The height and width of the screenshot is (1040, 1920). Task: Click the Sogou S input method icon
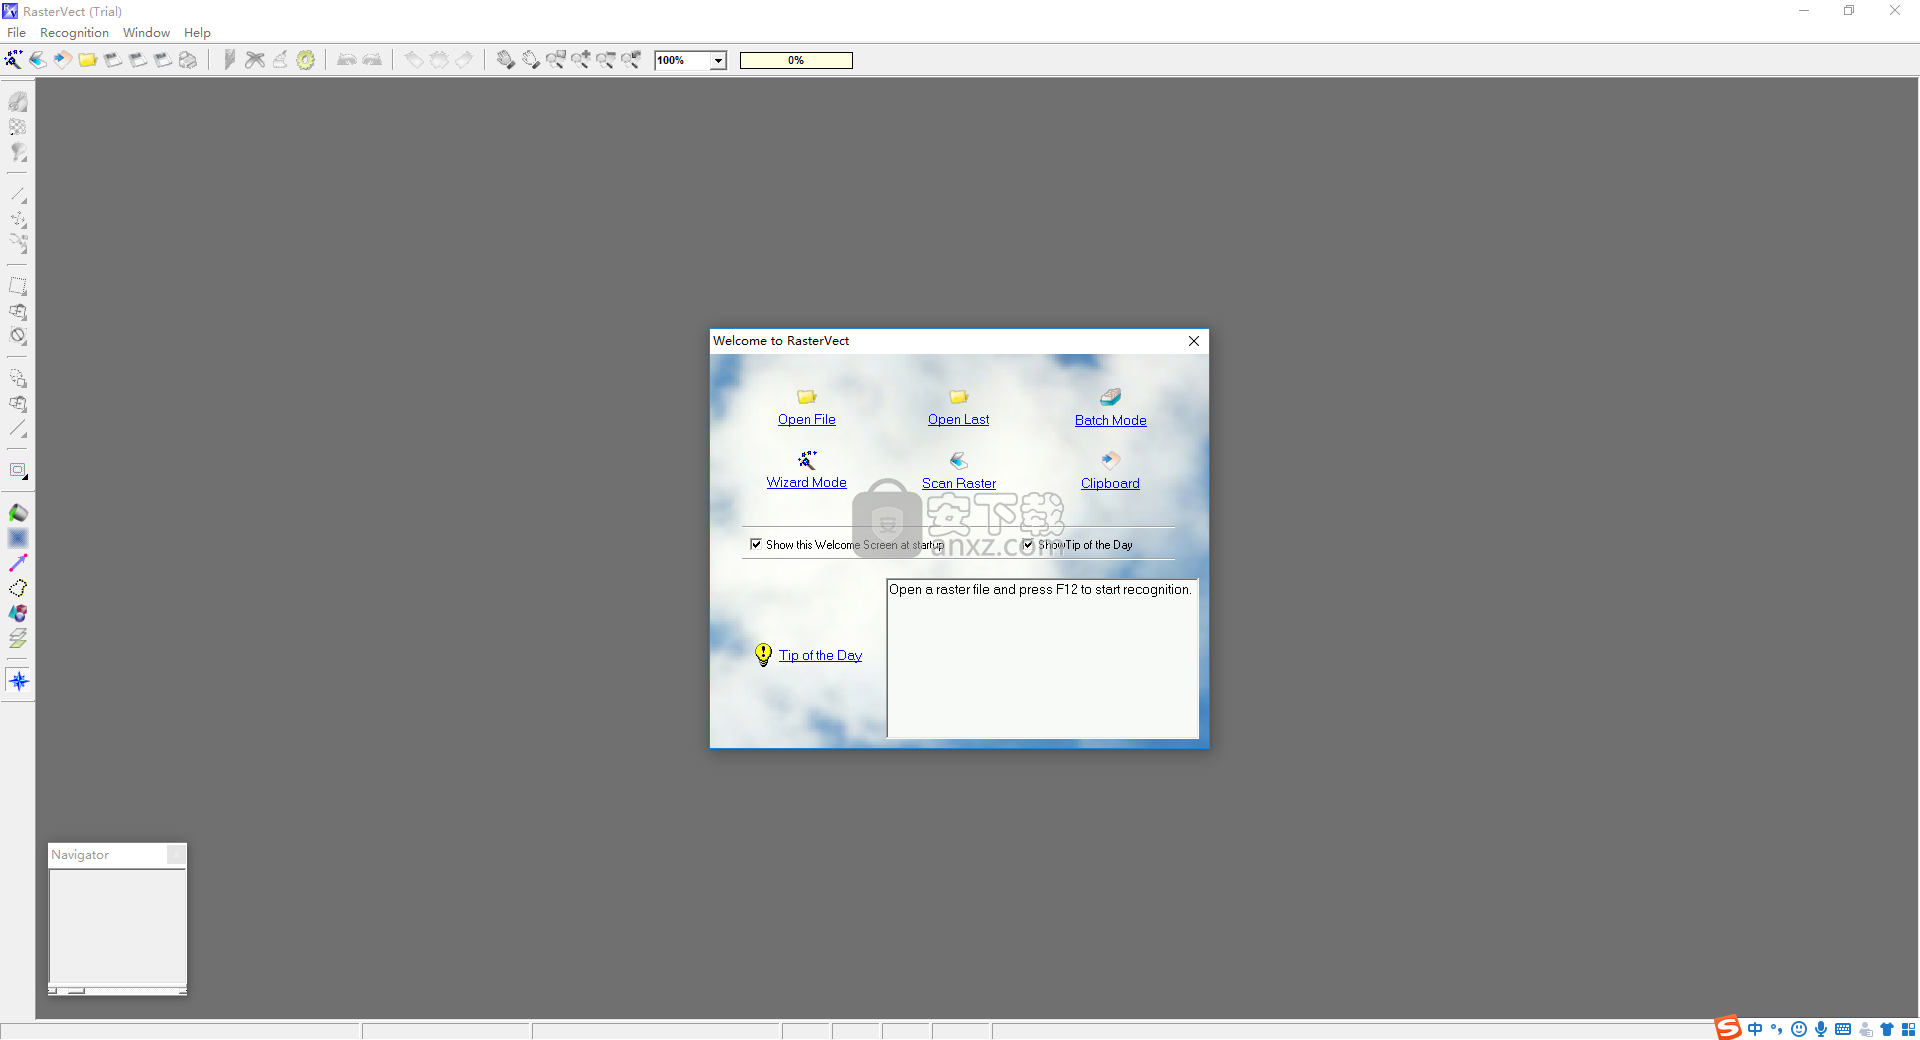pos(1728,1028)
